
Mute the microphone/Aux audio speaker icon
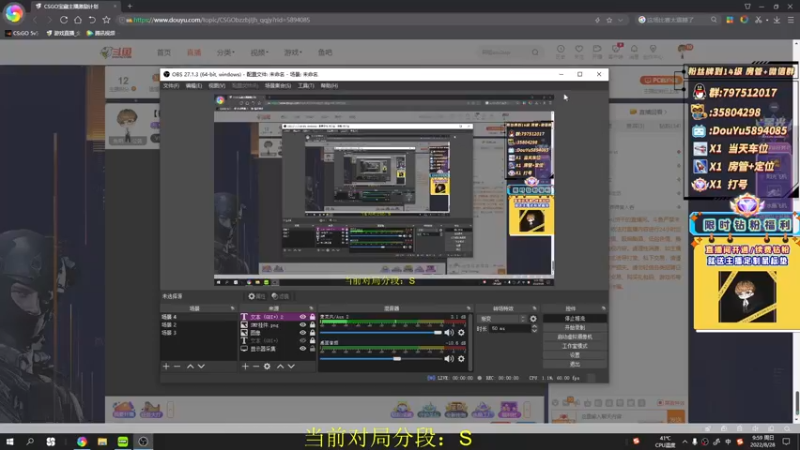(x=448, y=333)
